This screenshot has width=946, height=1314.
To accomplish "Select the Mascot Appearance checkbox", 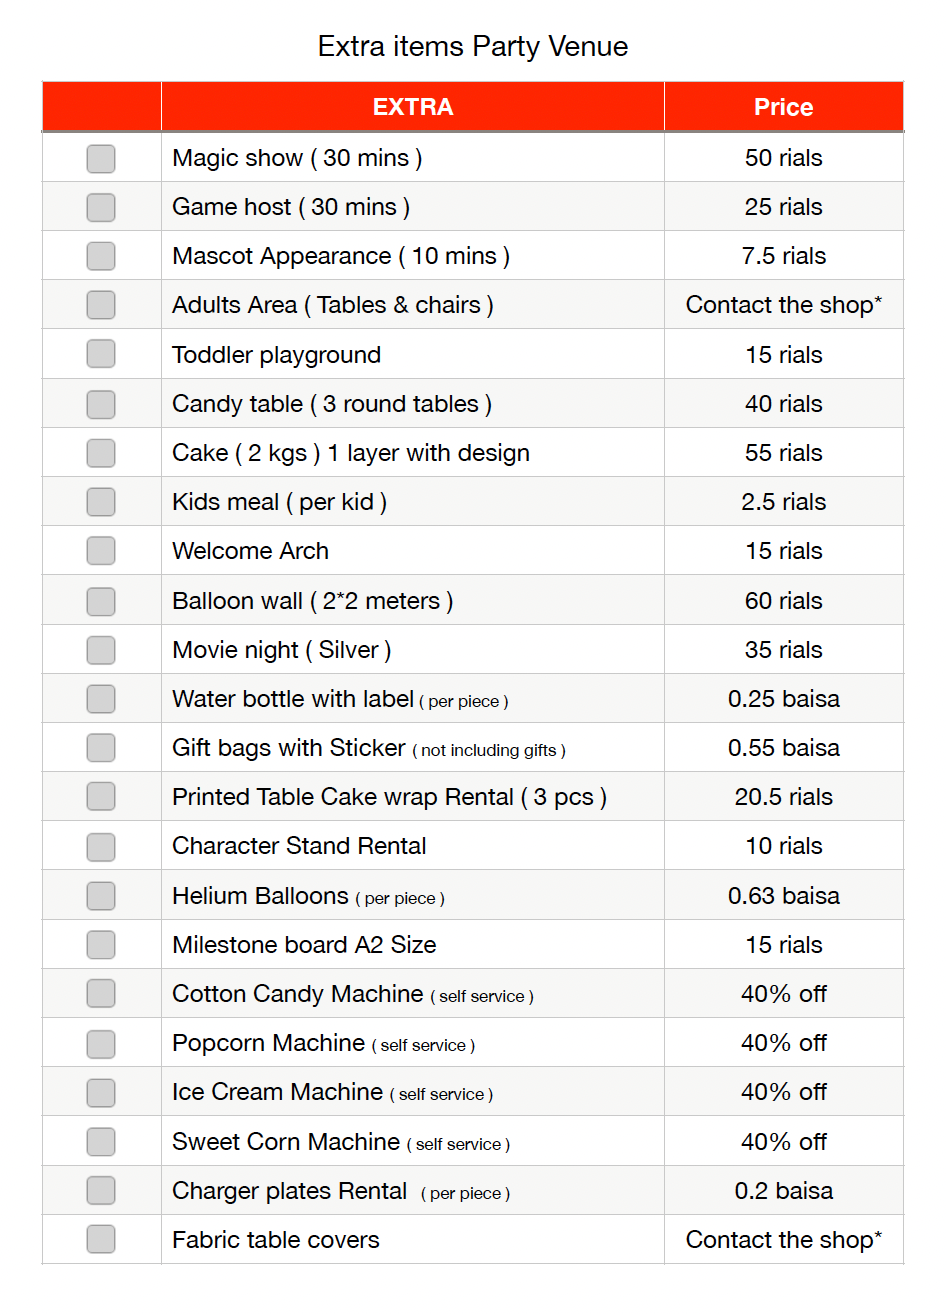I will point(101,256).
